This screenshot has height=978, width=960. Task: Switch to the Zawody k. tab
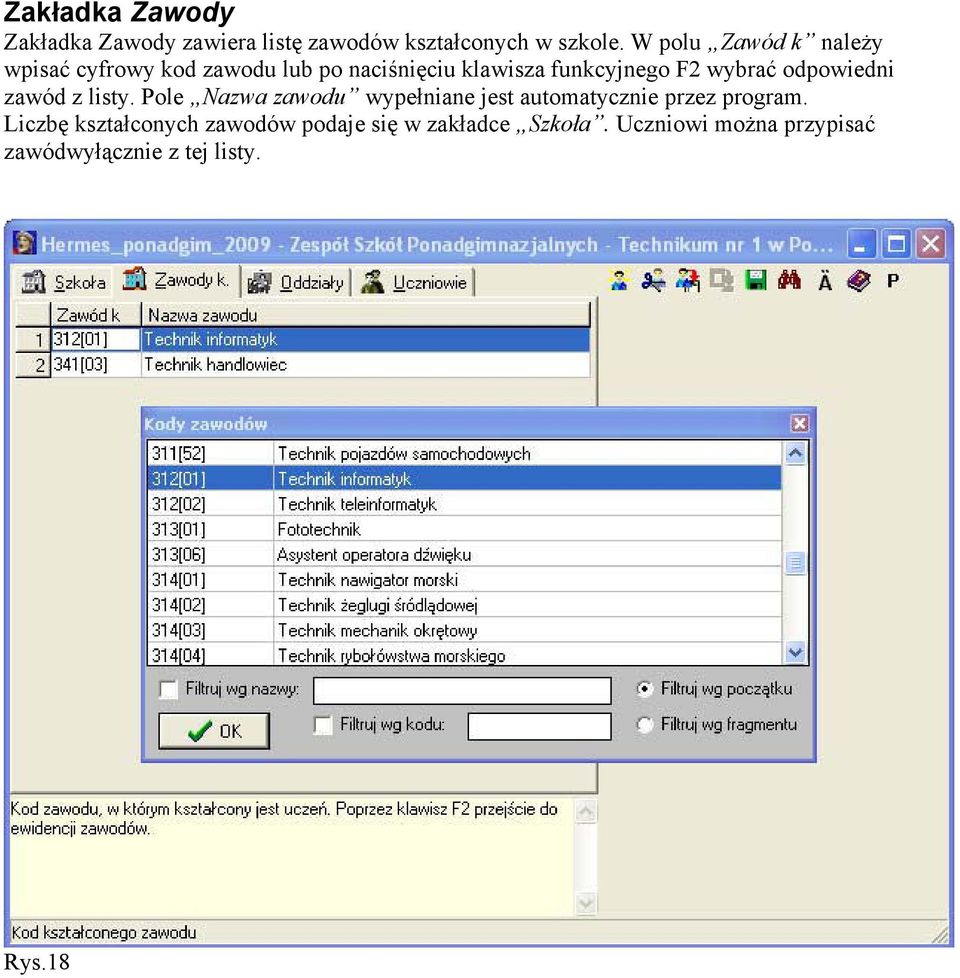177,280
